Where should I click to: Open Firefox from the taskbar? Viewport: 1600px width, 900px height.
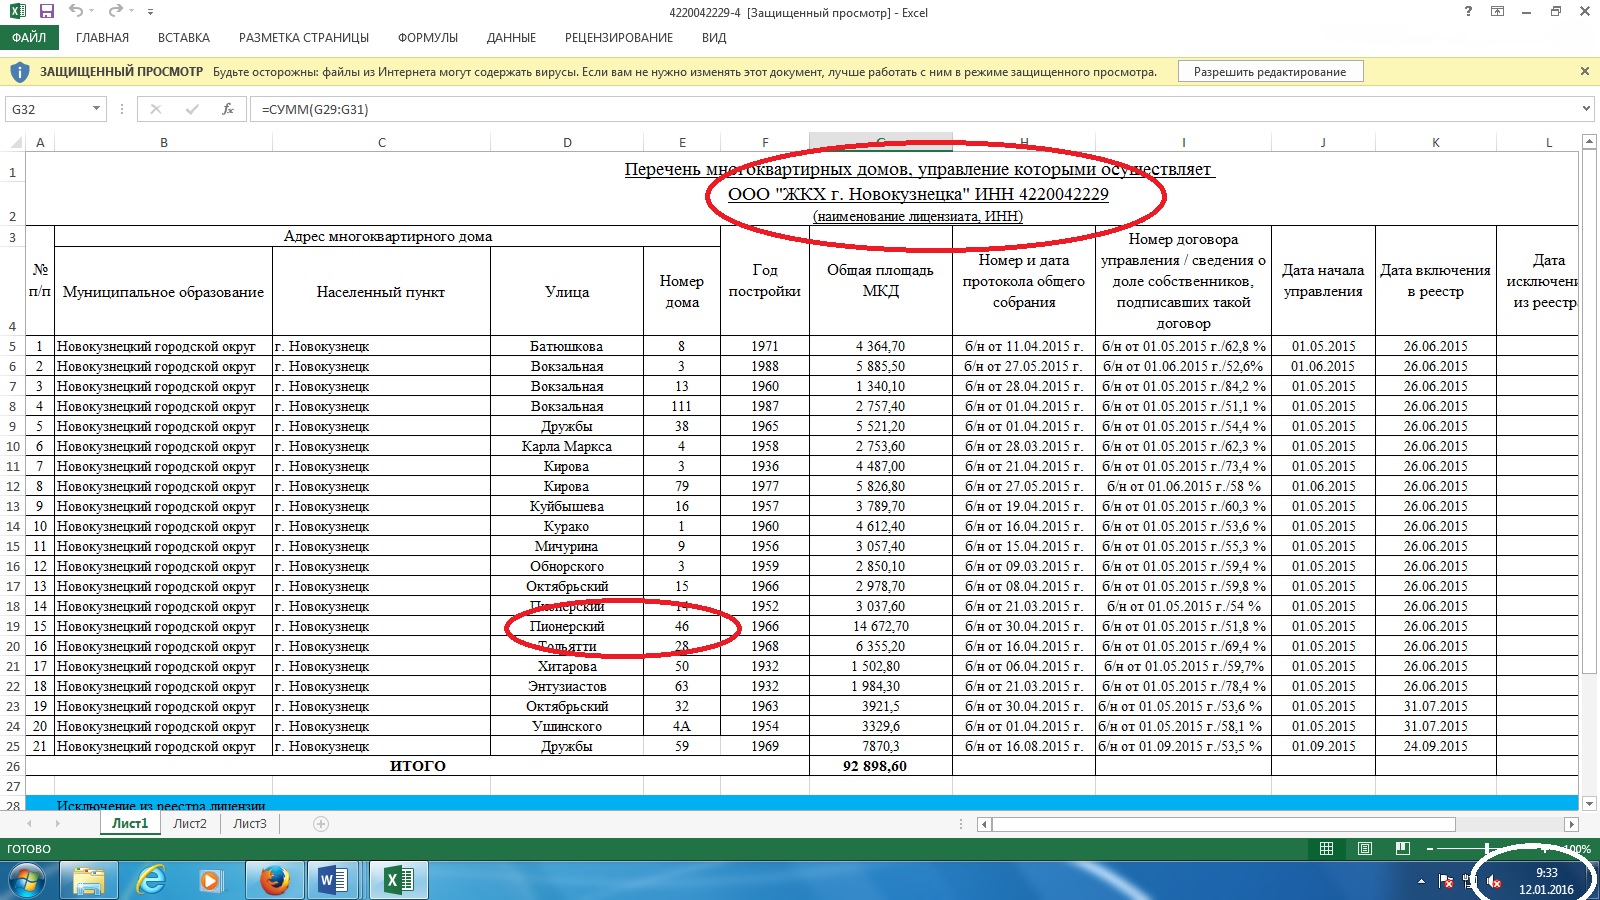tap(274, 880)
